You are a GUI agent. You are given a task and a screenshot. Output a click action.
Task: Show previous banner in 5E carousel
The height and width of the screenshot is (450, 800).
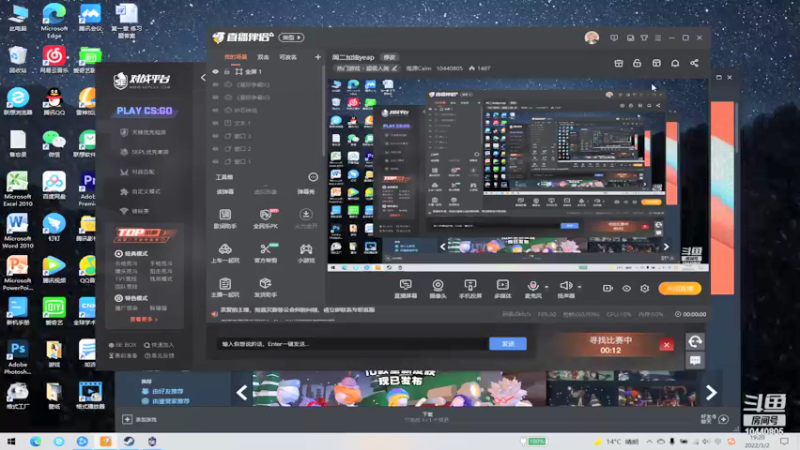click(242, 392)
